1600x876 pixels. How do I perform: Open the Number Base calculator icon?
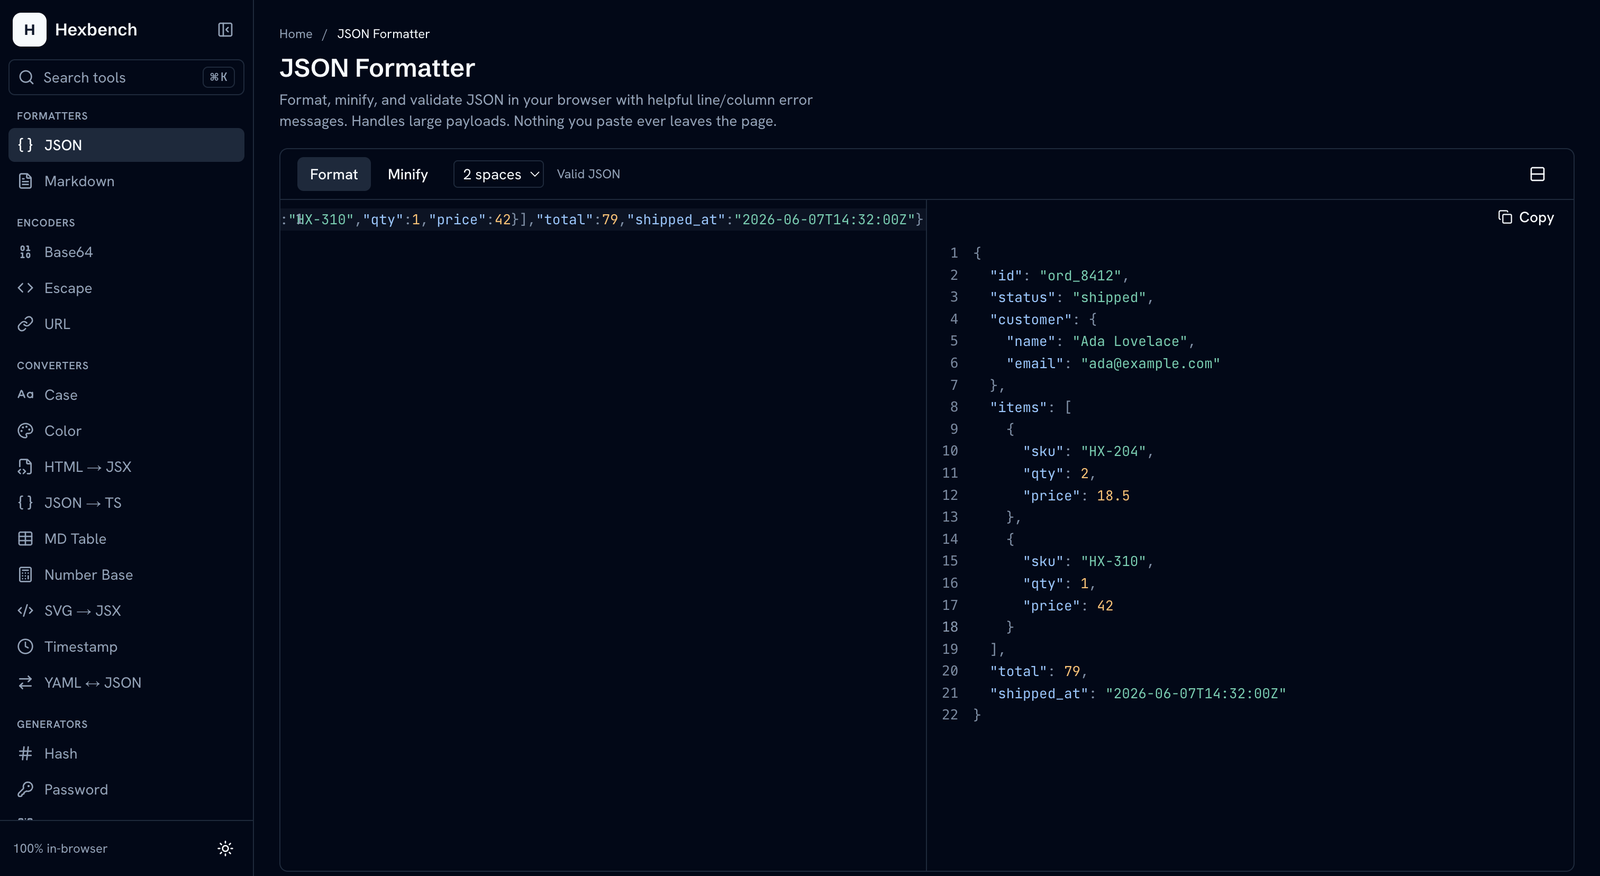coord(25,575)
